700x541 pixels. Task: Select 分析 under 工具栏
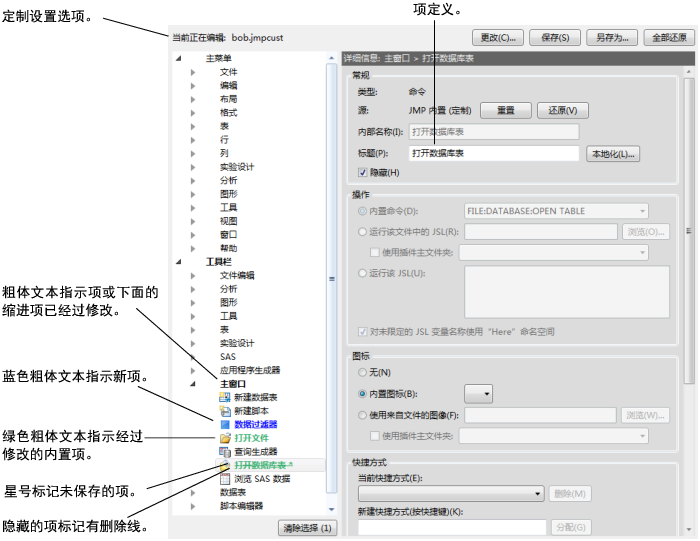pyautogui.click(x=228, y=289)
